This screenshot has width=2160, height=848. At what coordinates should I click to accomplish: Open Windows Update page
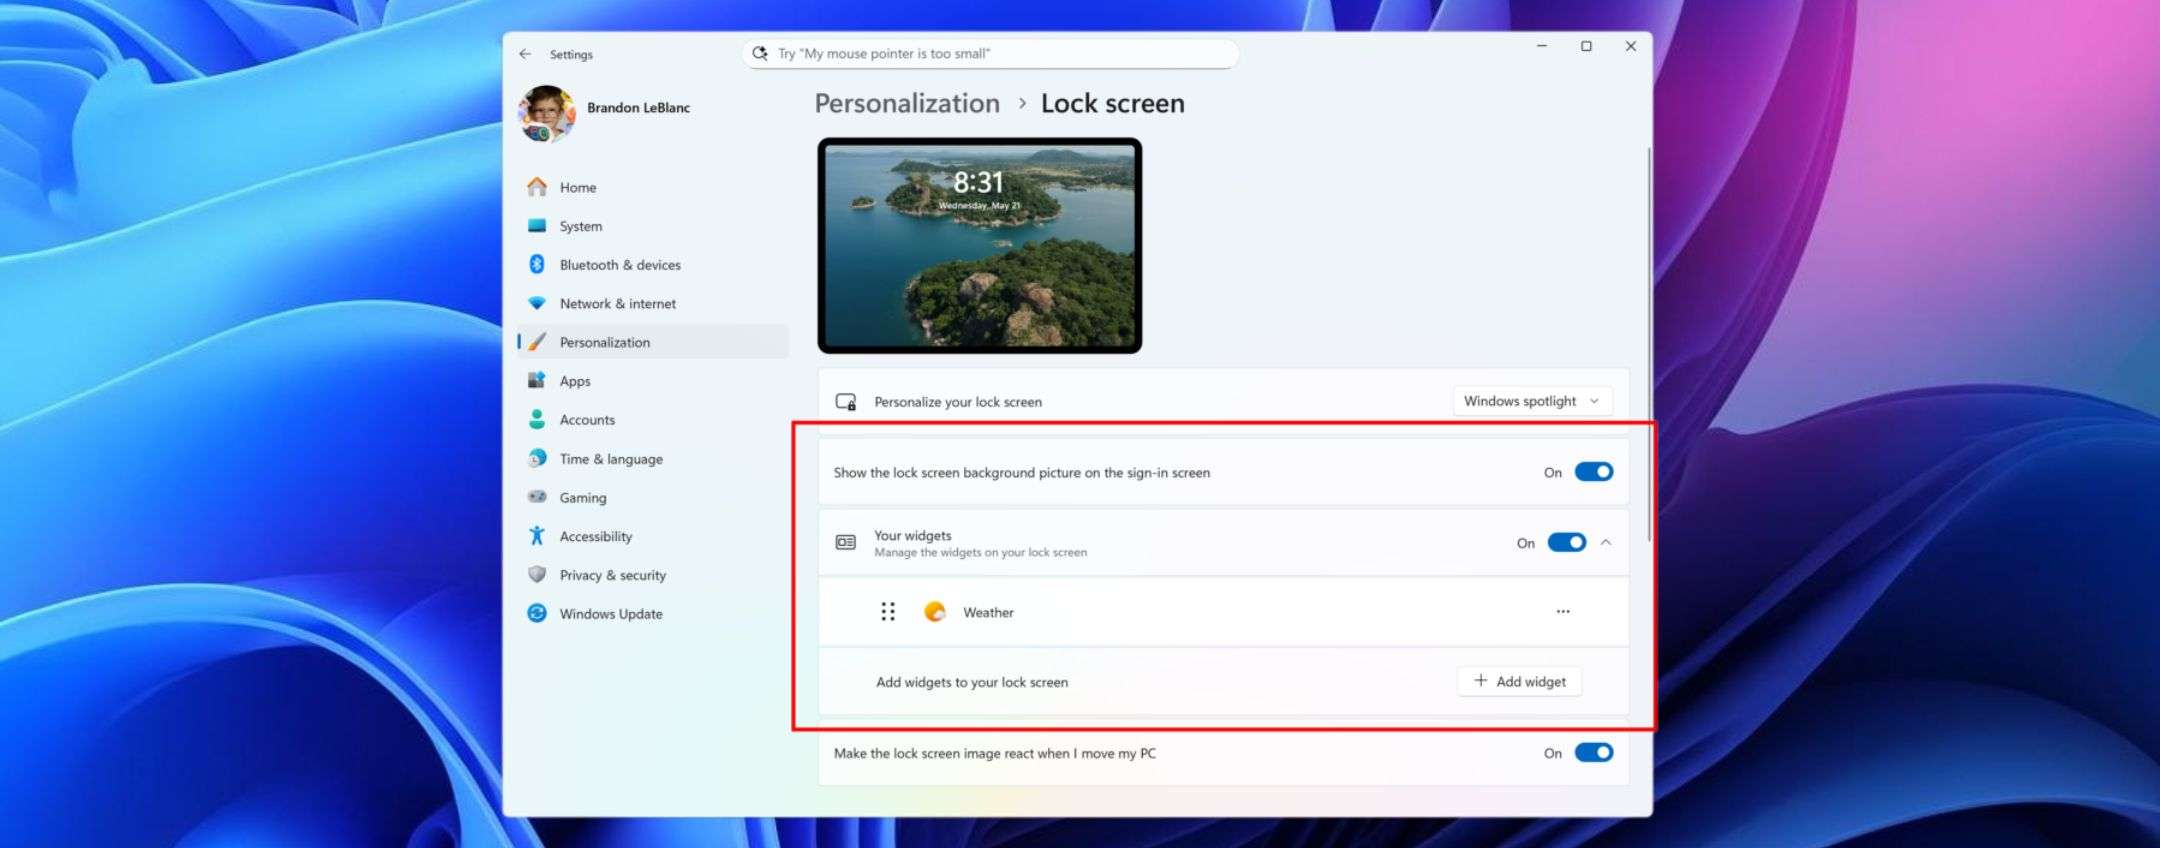pos(654,613)
